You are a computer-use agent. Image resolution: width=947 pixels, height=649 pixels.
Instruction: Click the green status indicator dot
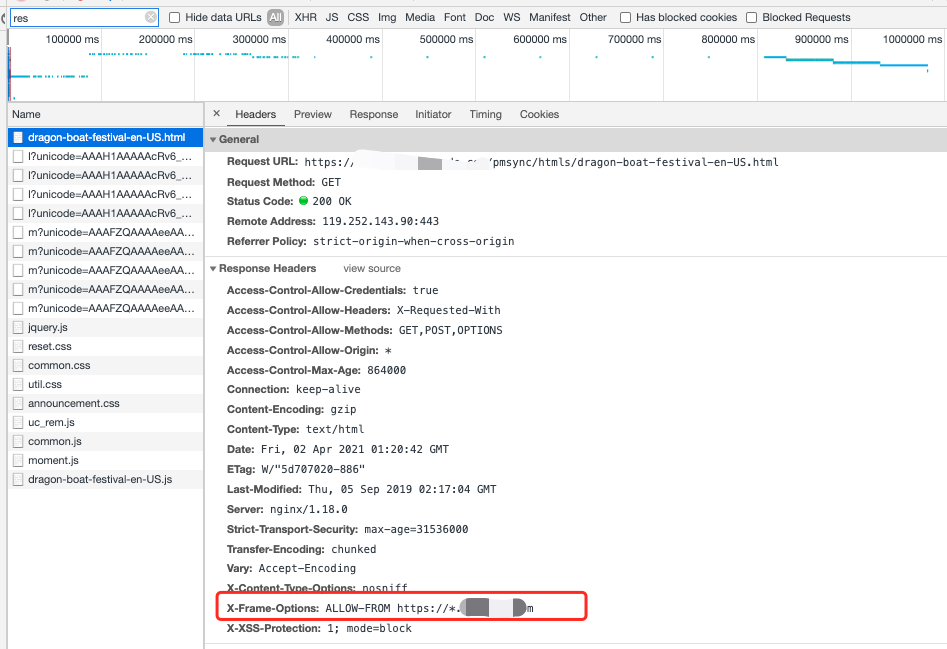tap(303, 201)
